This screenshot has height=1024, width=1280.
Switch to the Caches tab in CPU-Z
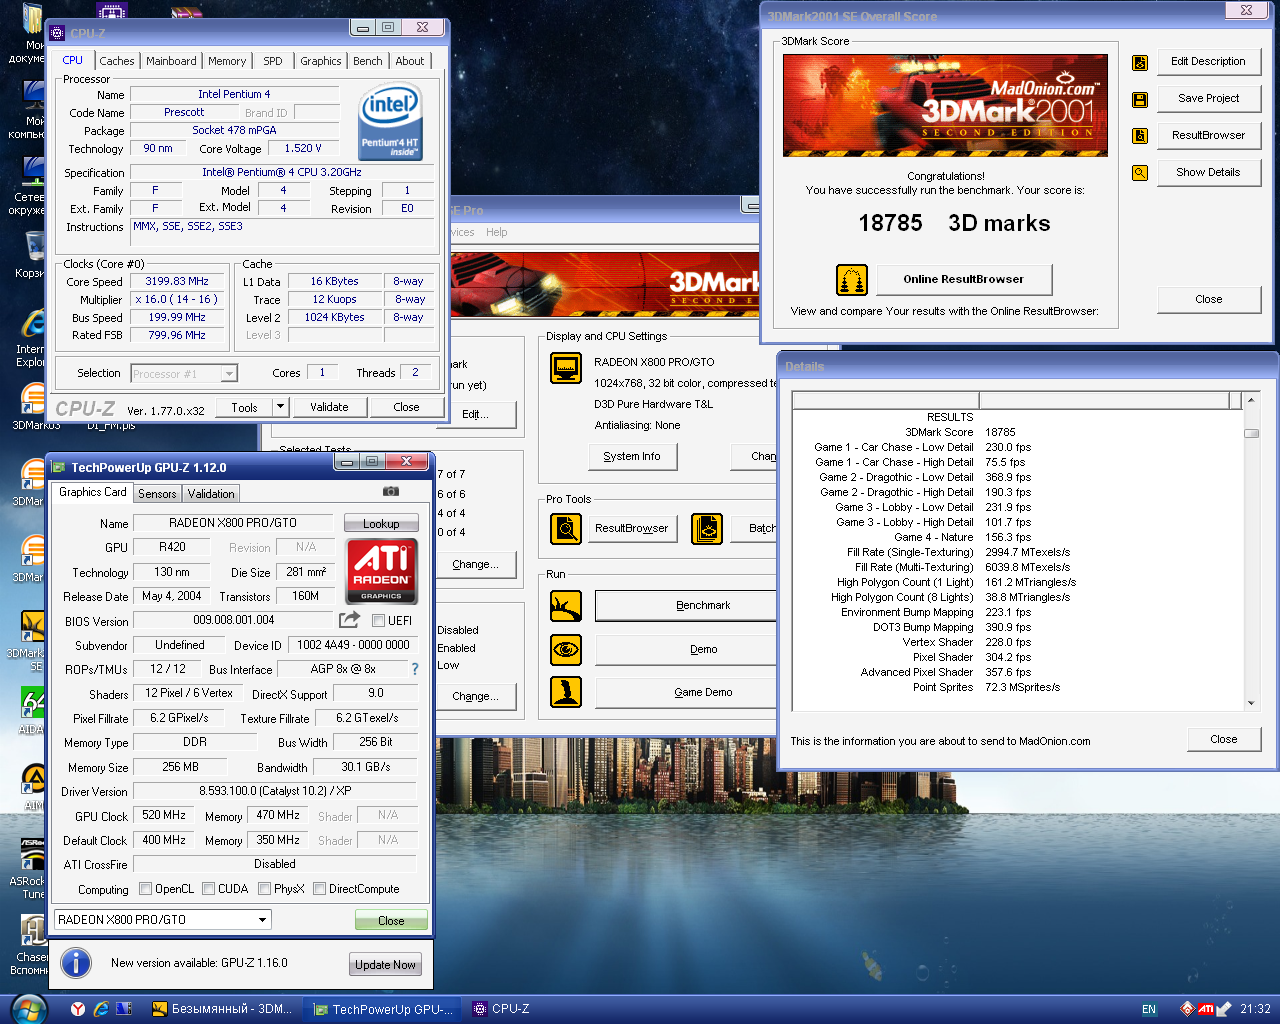pyautogui.click(x=117, y=61)
